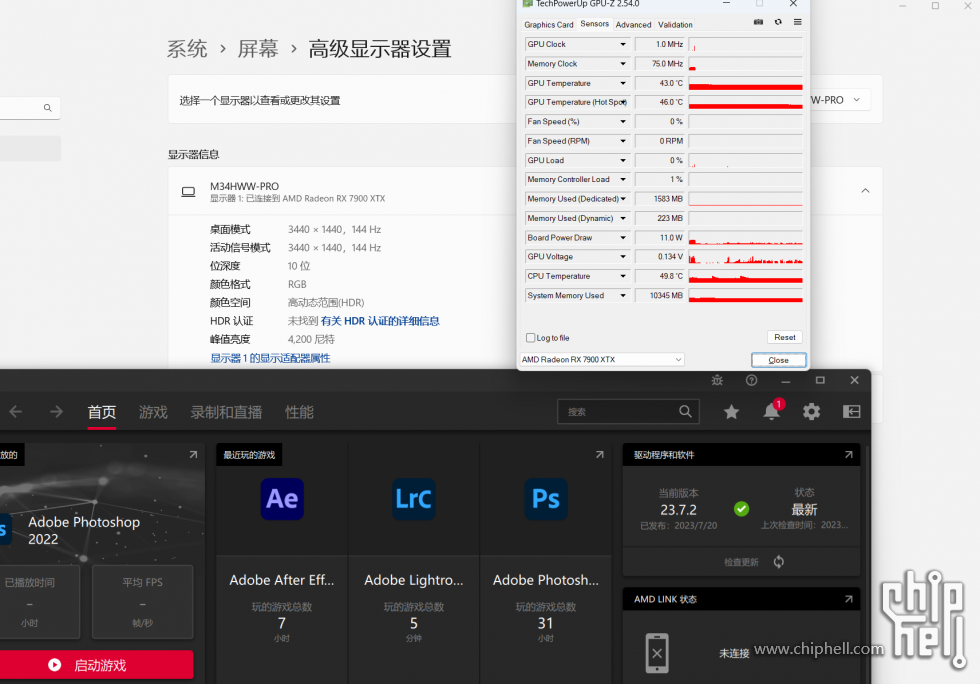Select the 游戏 tab in AMD Software
Screen dimensions: 980x684
click(x=153, y=412)
